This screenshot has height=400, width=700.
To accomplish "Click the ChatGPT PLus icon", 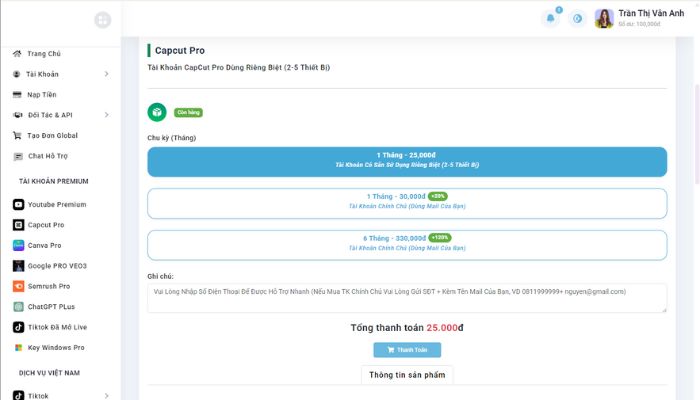I will (18, 307).
